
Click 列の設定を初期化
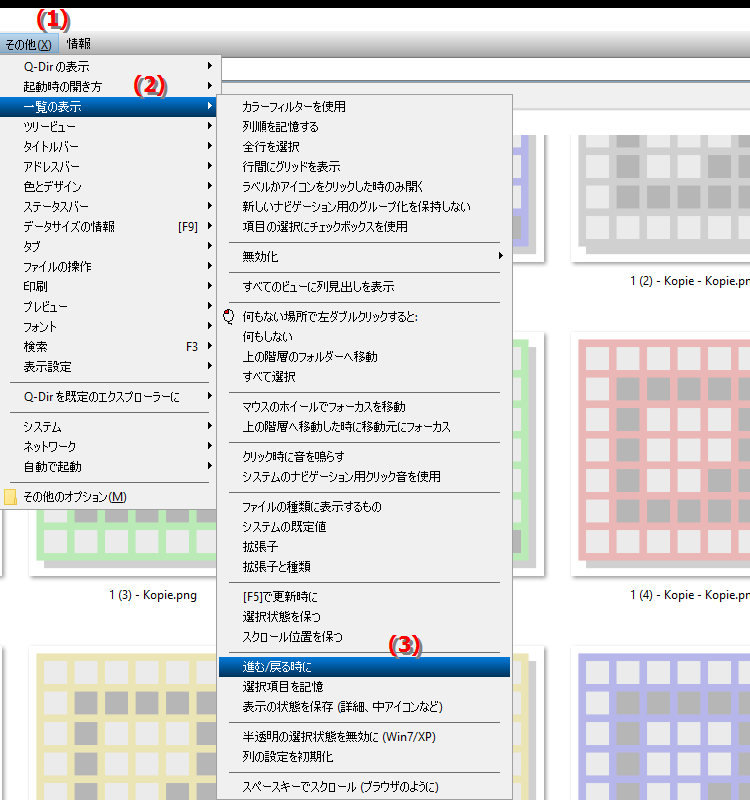coord(364,756)
